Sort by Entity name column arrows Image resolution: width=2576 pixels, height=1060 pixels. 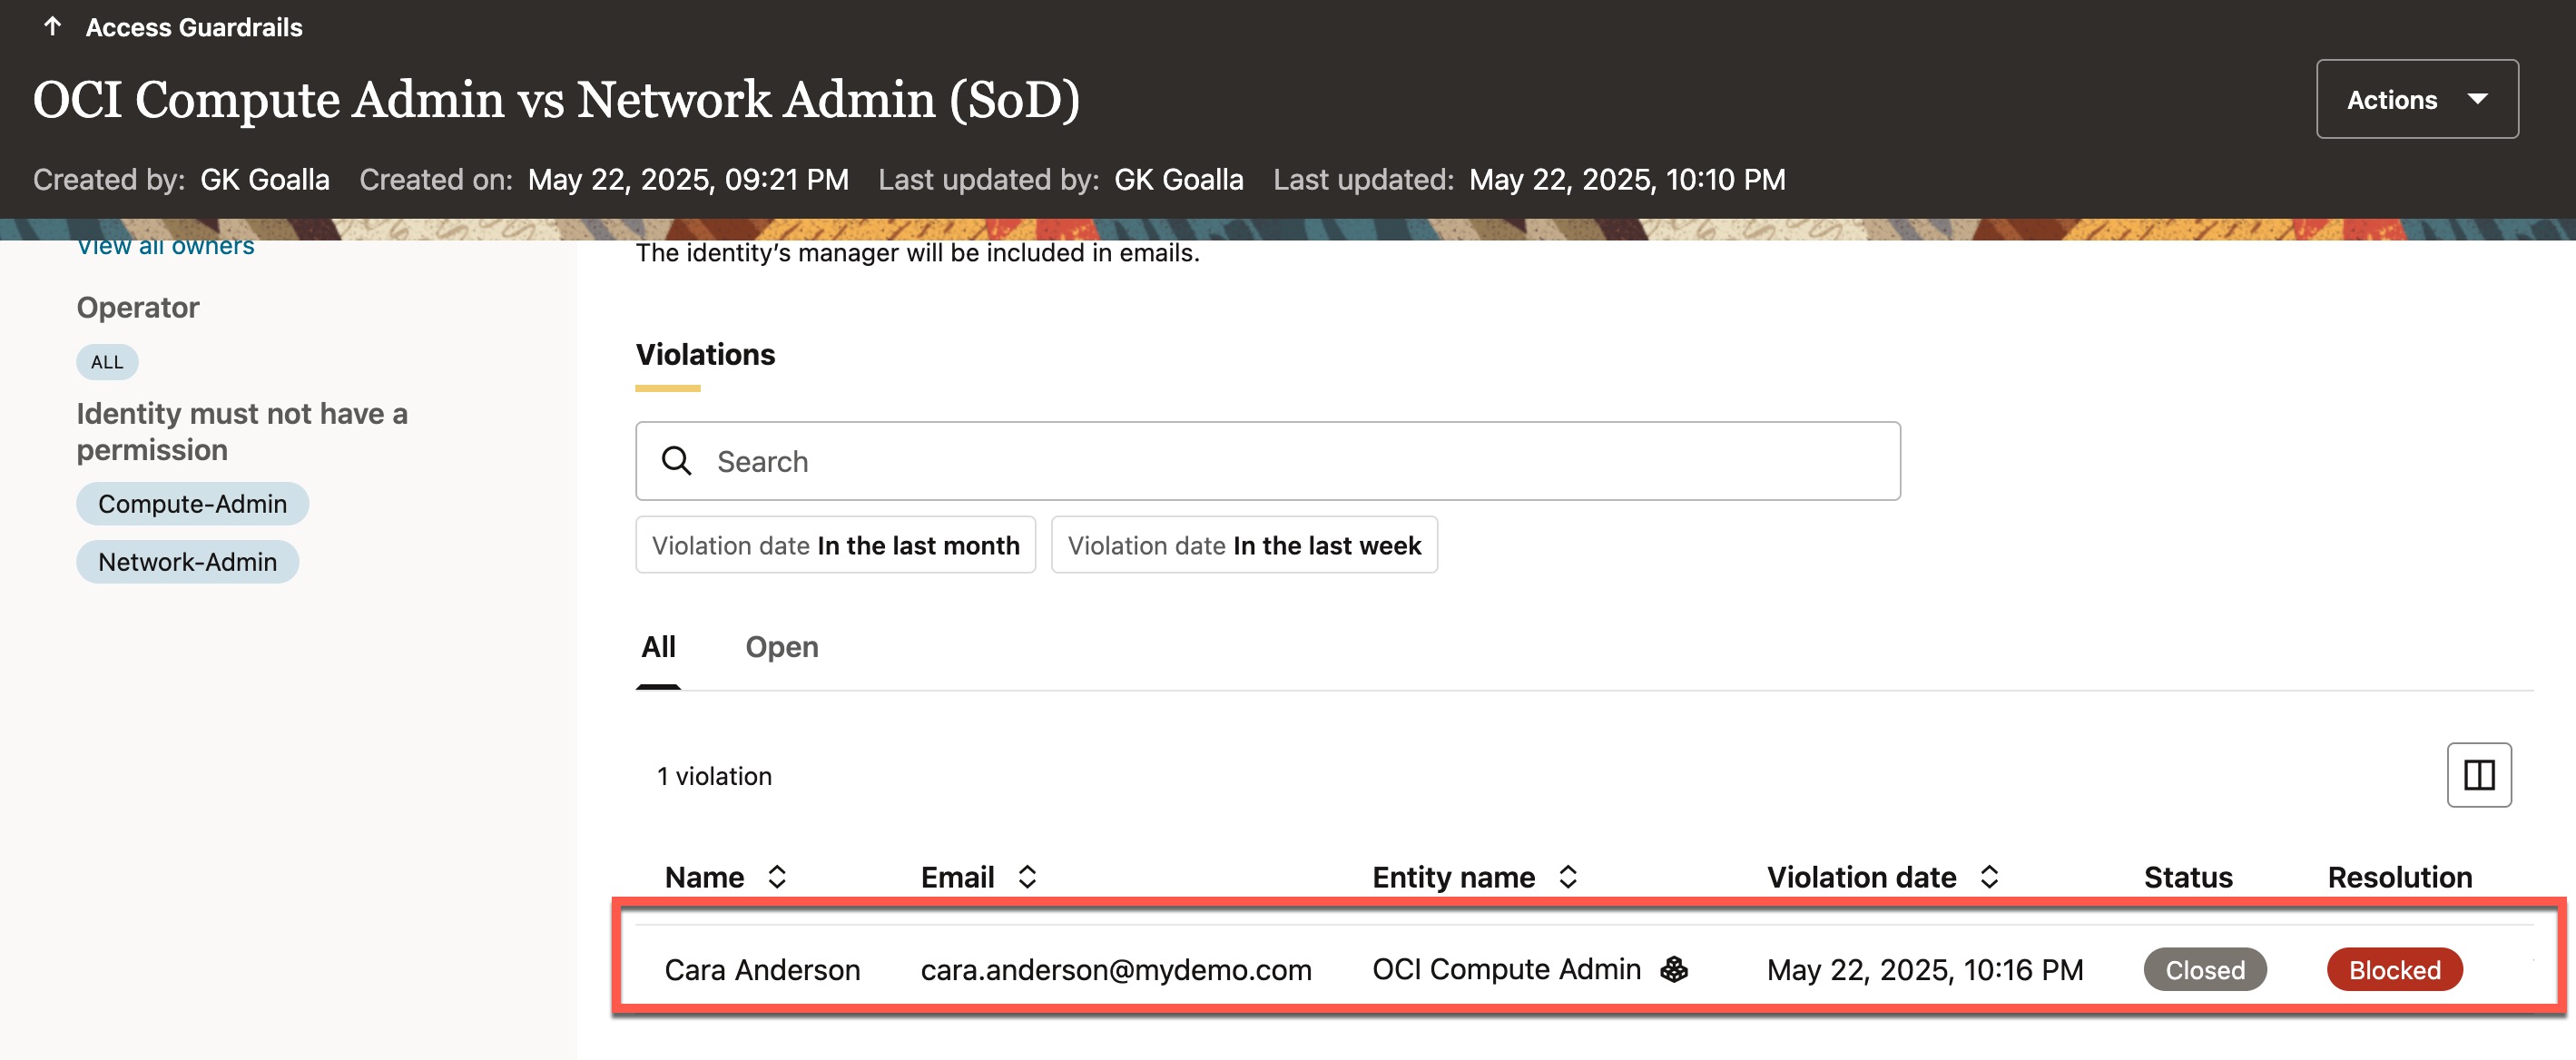coord(1567,877)
